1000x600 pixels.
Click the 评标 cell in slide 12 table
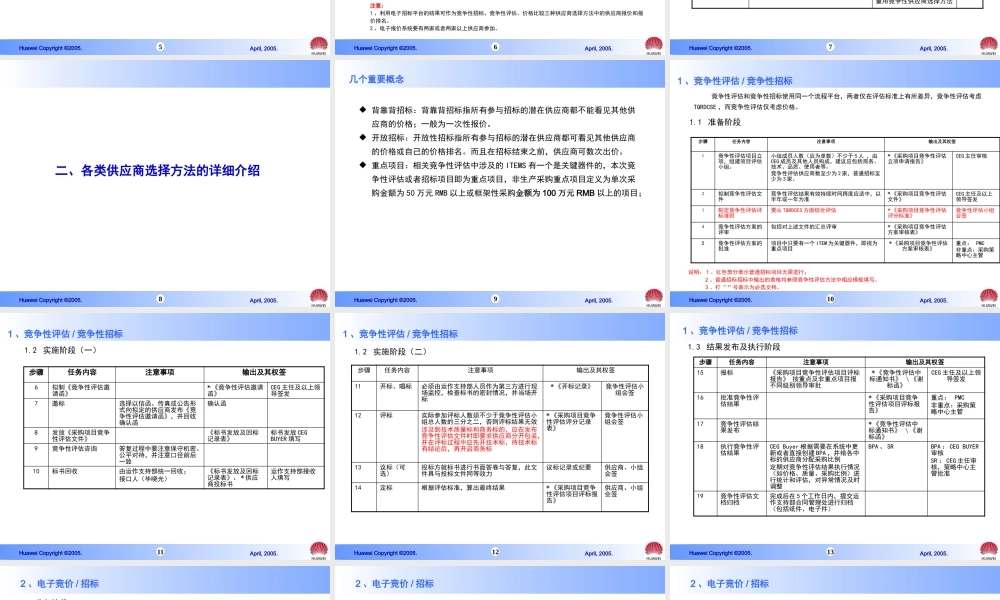click(x=397, y=435)
